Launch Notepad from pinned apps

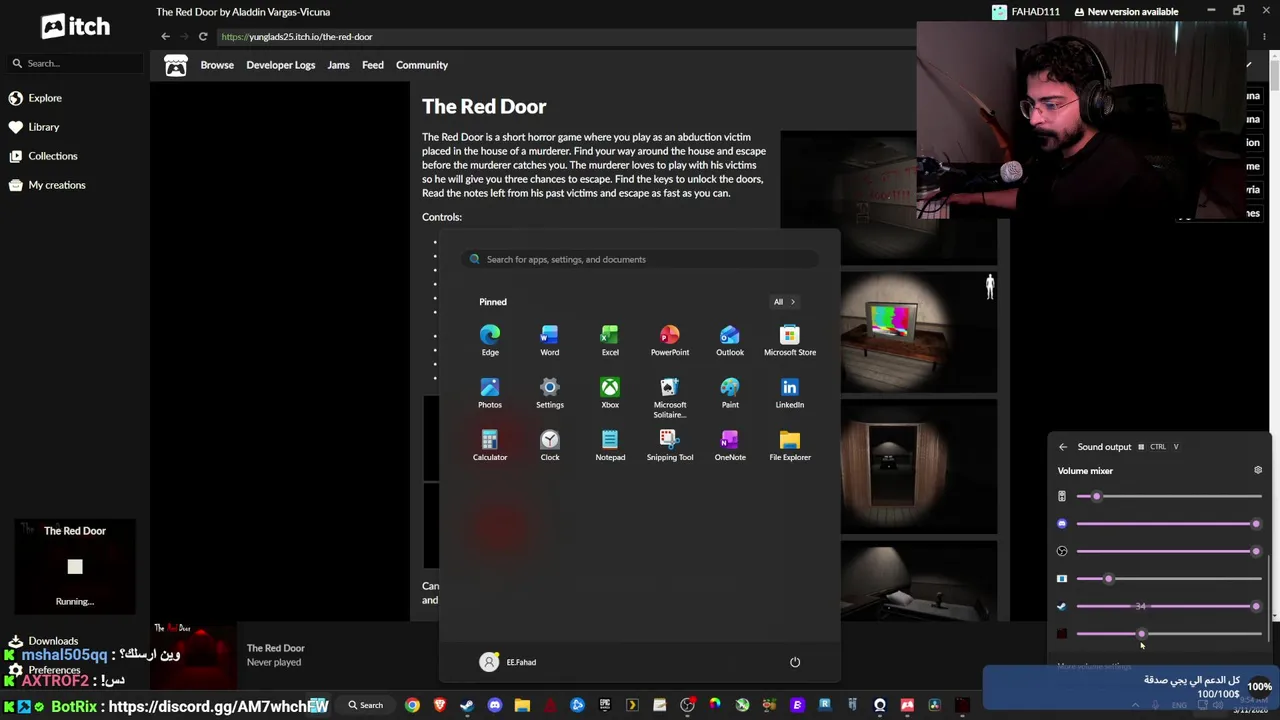610,445
